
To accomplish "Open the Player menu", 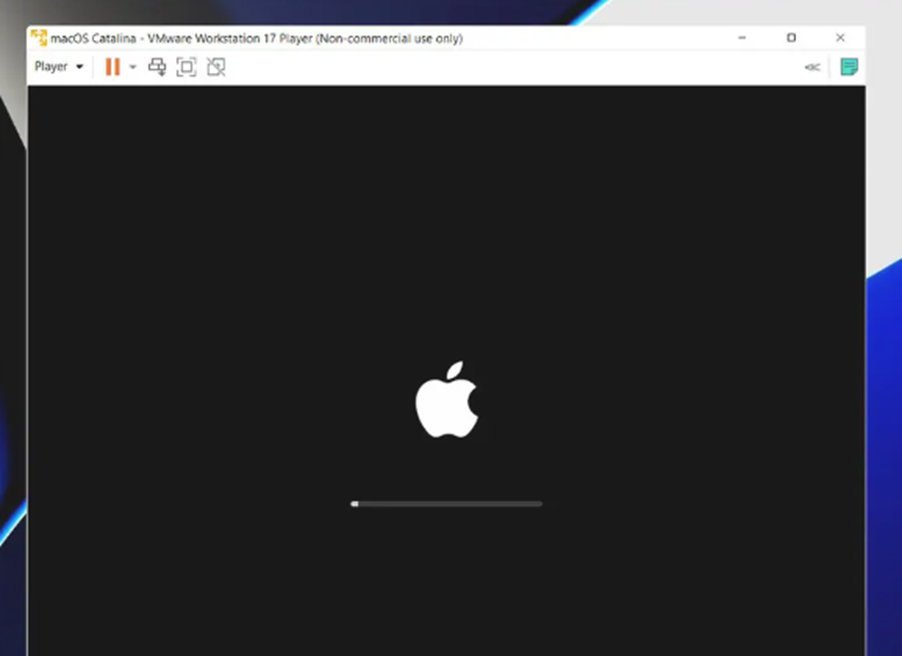I will point(59,67).
